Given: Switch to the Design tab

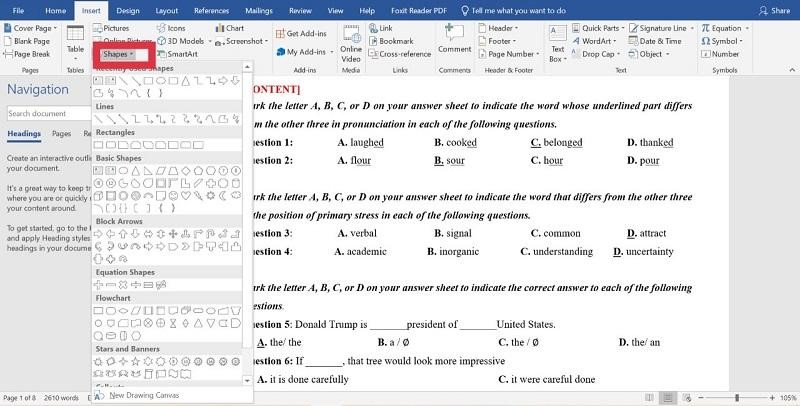Looking at the screenshot, I should 128,10.
